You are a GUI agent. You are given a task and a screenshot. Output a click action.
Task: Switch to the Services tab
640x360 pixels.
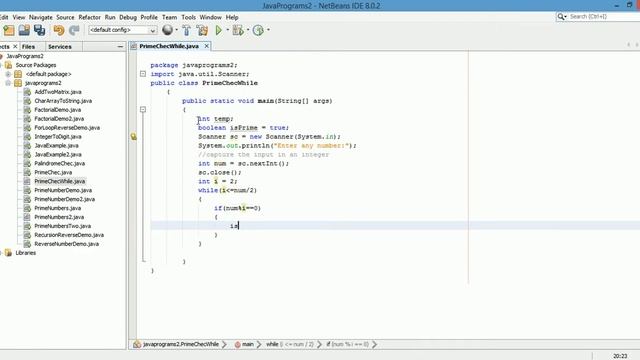click(x=60, y=47)
